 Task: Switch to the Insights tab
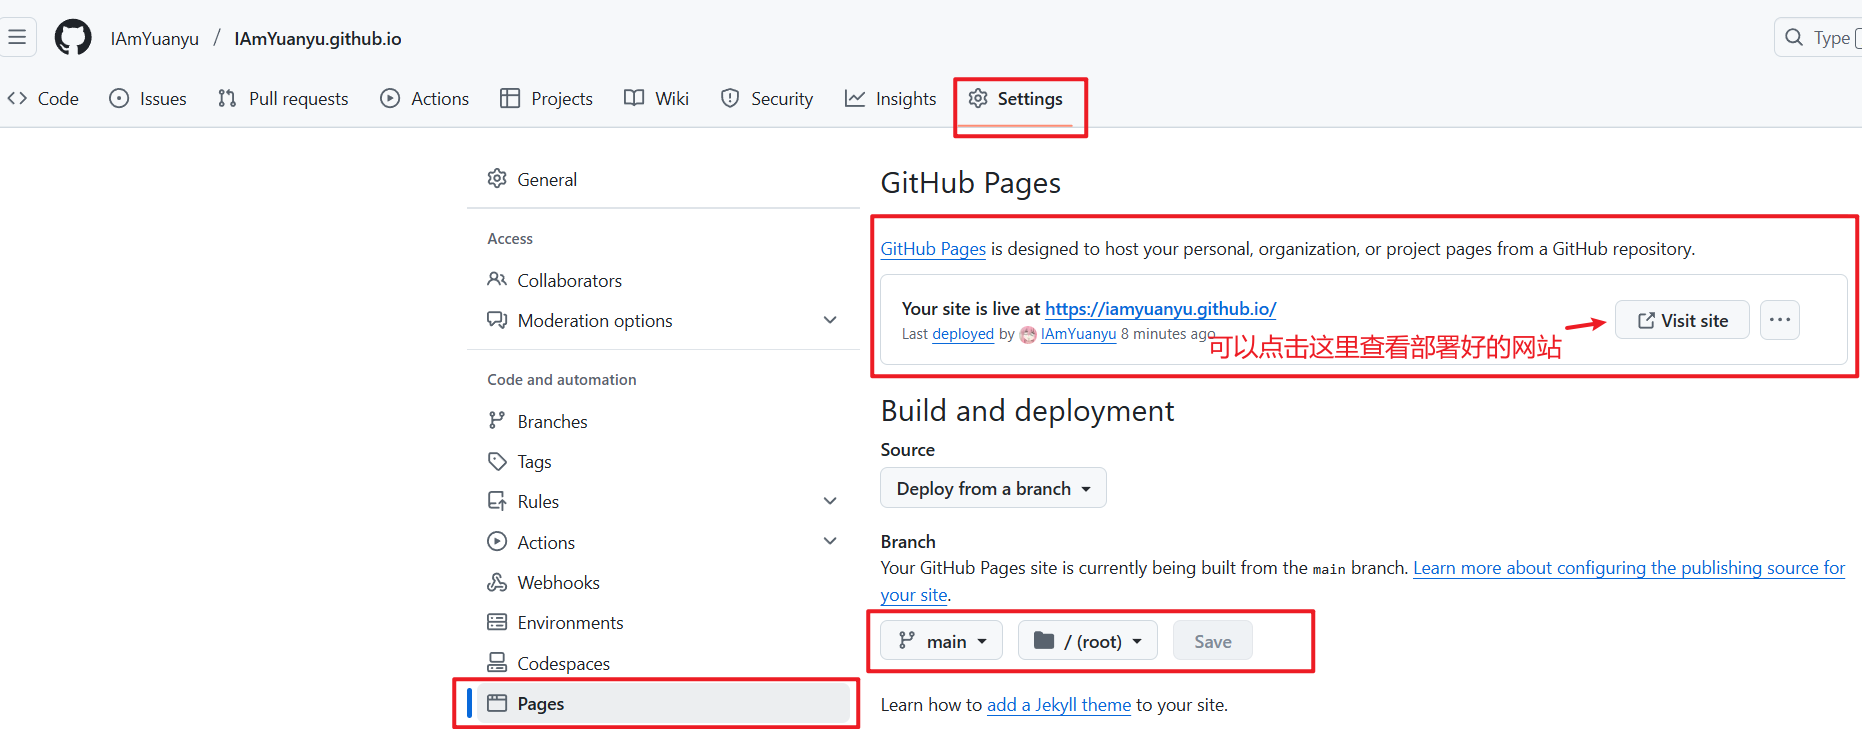[x=891, y=99]
